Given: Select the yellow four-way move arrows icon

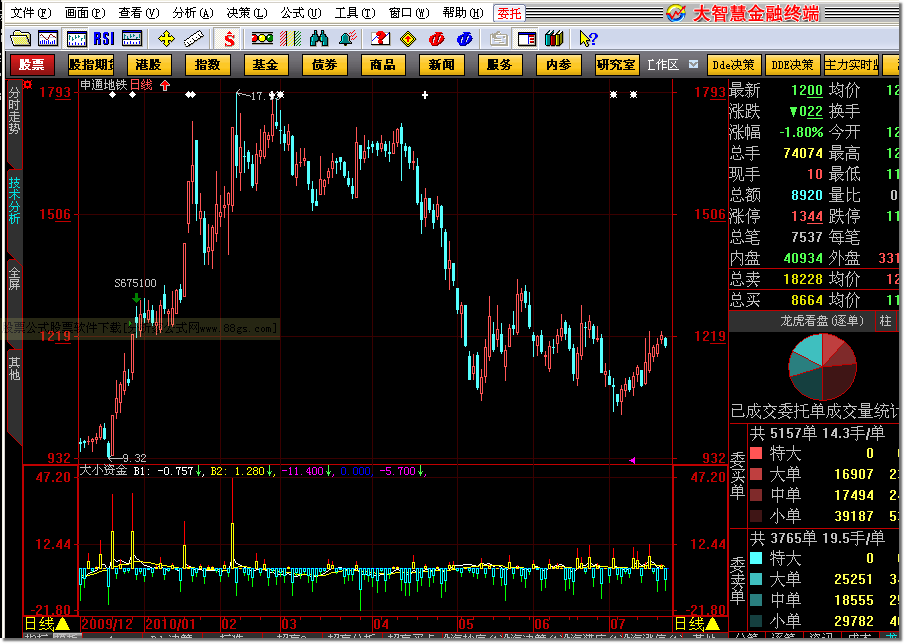Looking at the screenshot, I should pos(166,39).
